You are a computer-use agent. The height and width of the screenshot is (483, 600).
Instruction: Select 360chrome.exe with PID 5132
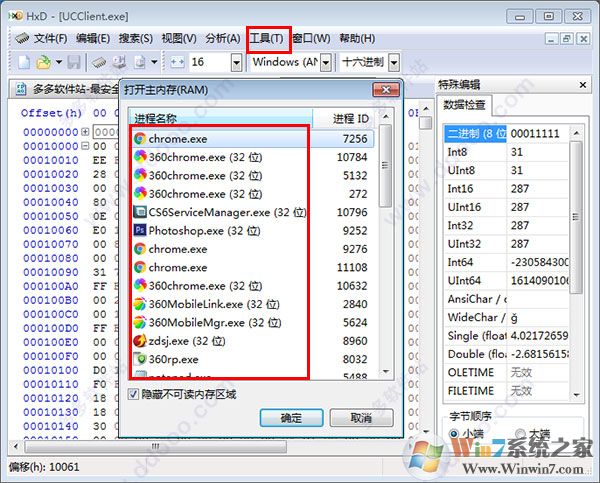251,175
